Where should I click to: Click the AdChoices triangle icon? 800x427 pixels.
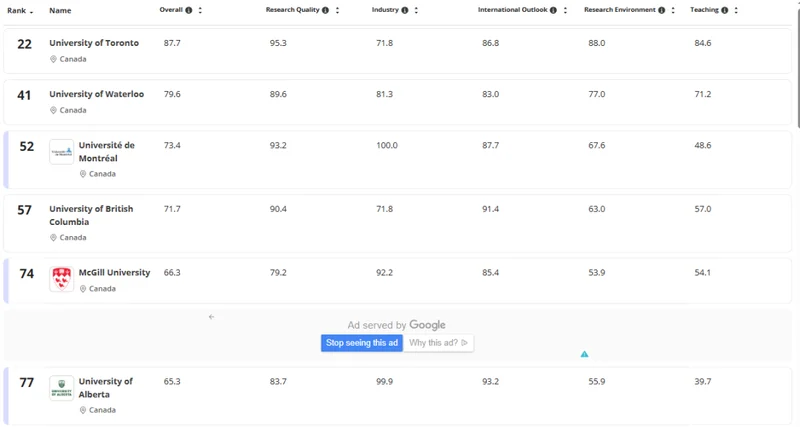(584, 354)
